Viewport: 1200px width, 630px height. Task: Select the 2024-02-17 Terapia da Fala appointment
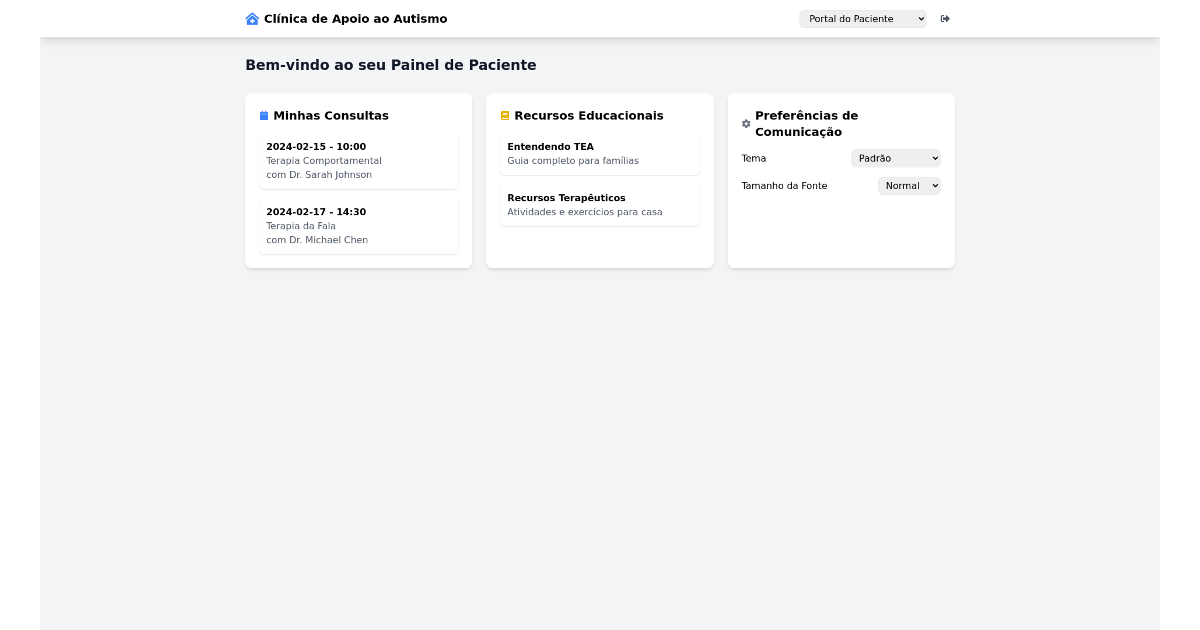point(358,226)
